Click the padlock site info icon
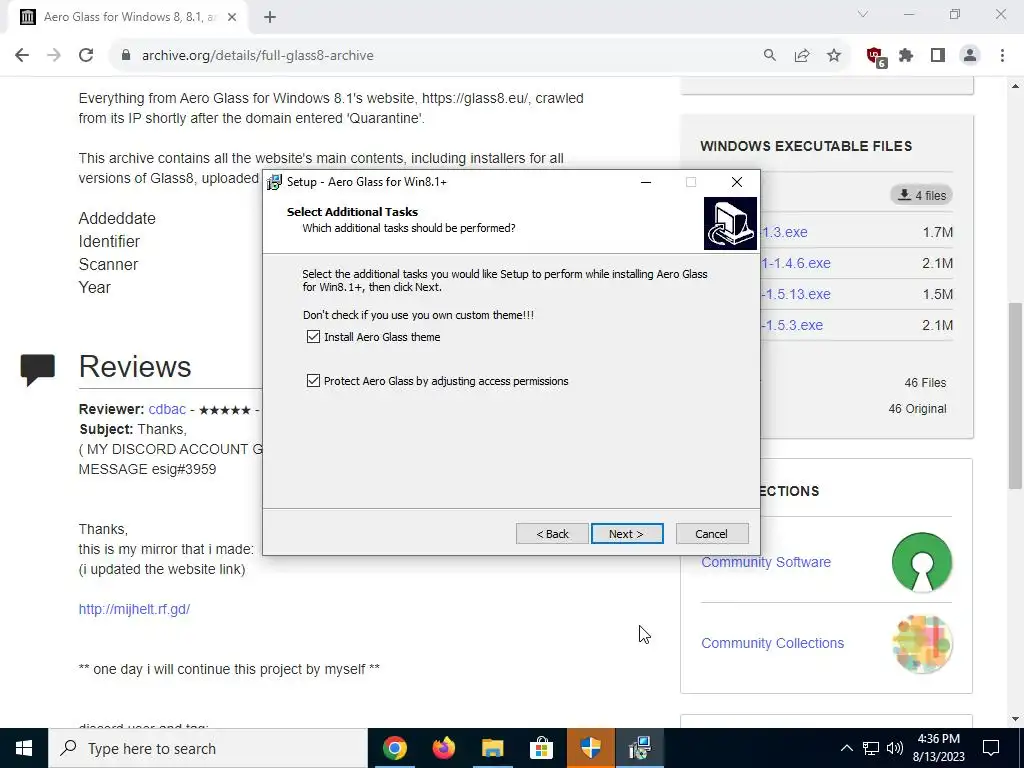 pyautogui.click(x=126, y=56)
